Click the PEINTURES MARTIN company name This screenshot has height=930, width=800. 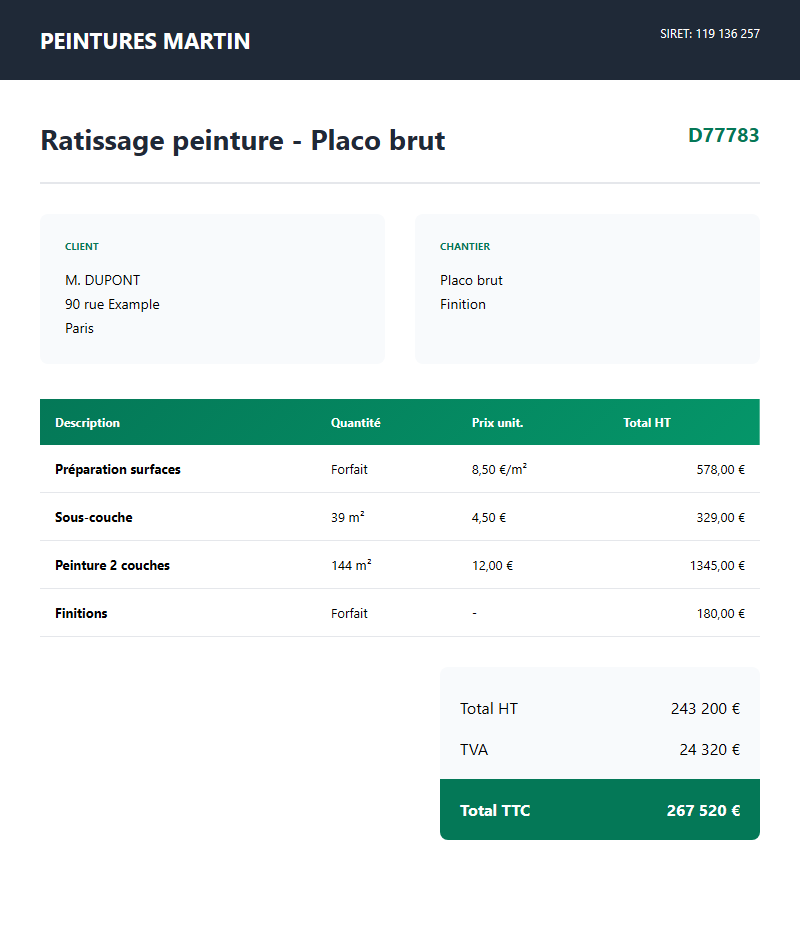145,41
